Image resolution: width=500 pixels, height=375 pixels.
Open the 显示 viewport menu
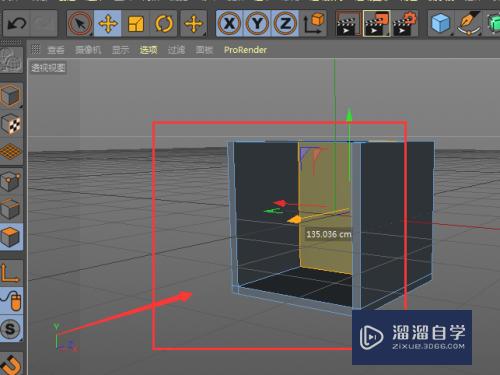(x=120, y=50)
